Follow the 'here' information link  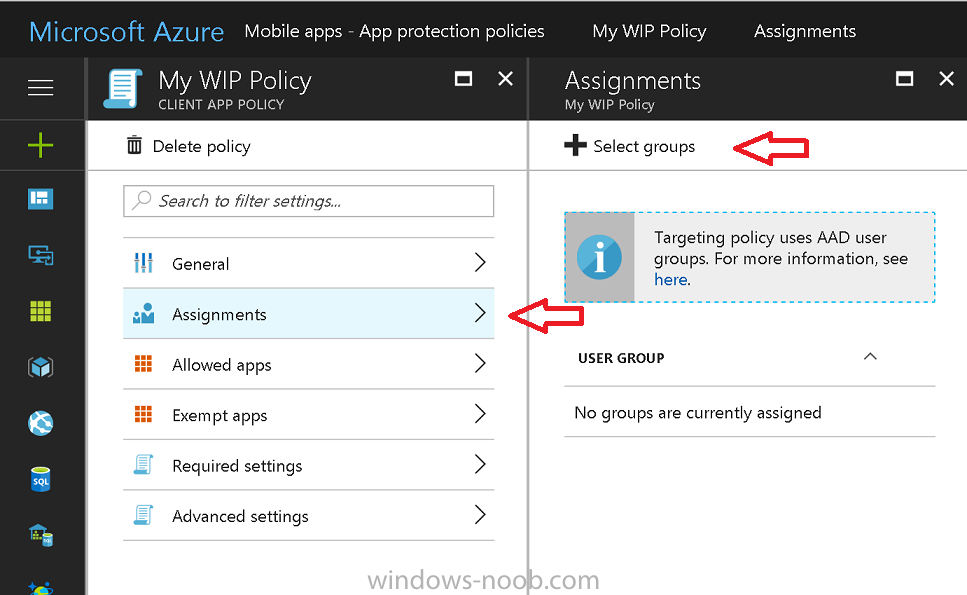670,279
